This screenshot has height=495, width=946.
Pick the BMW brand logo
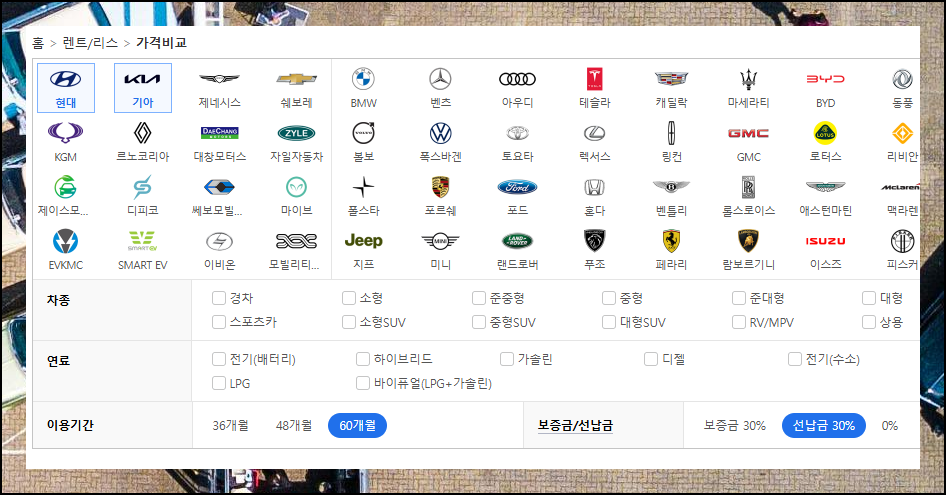pyautogui.click(x=363, y=79)
